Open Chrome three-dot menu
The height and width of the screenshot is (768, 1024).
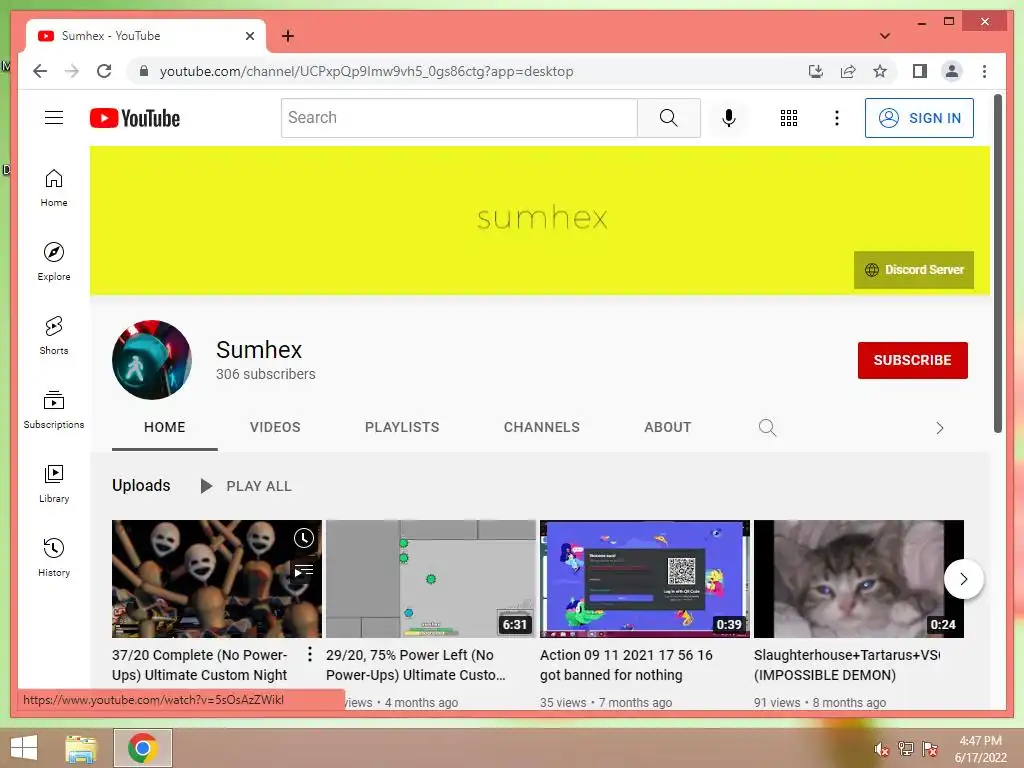(984, 71)
